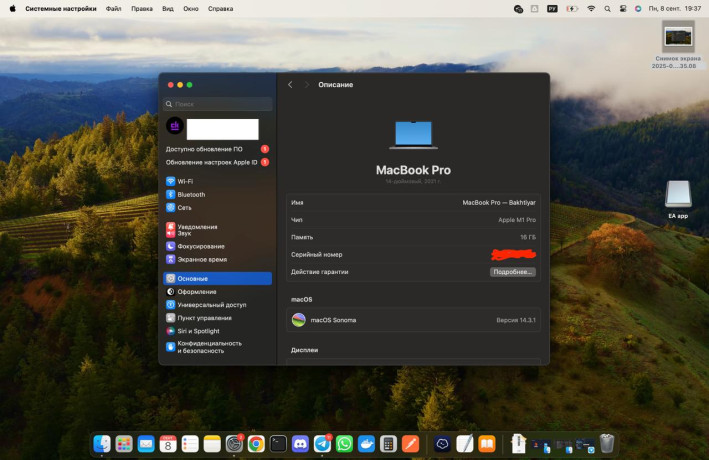Open Reminders from the dock
This screenshot has height=460, width=709.
(x=190, y=444)
